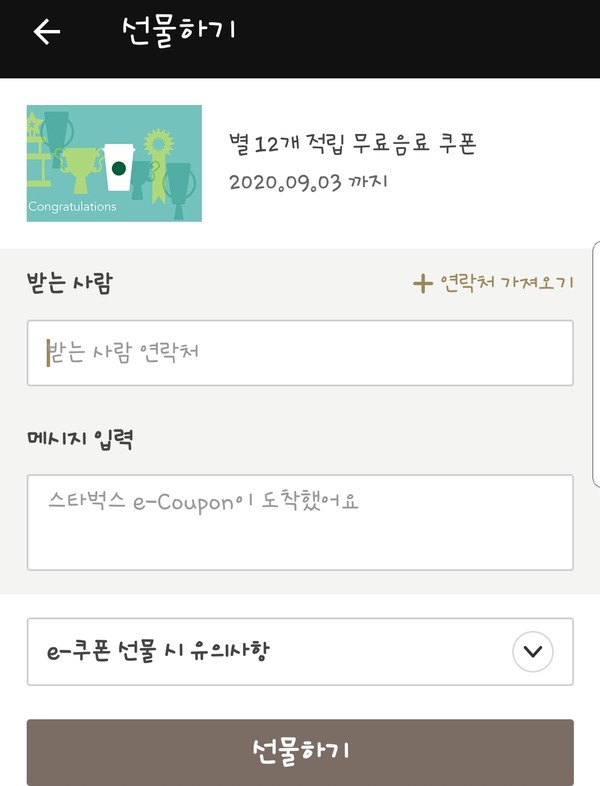
Task: Expand e-쿠폰 선물 시 유의사항 section
Action: click(300, 651)
